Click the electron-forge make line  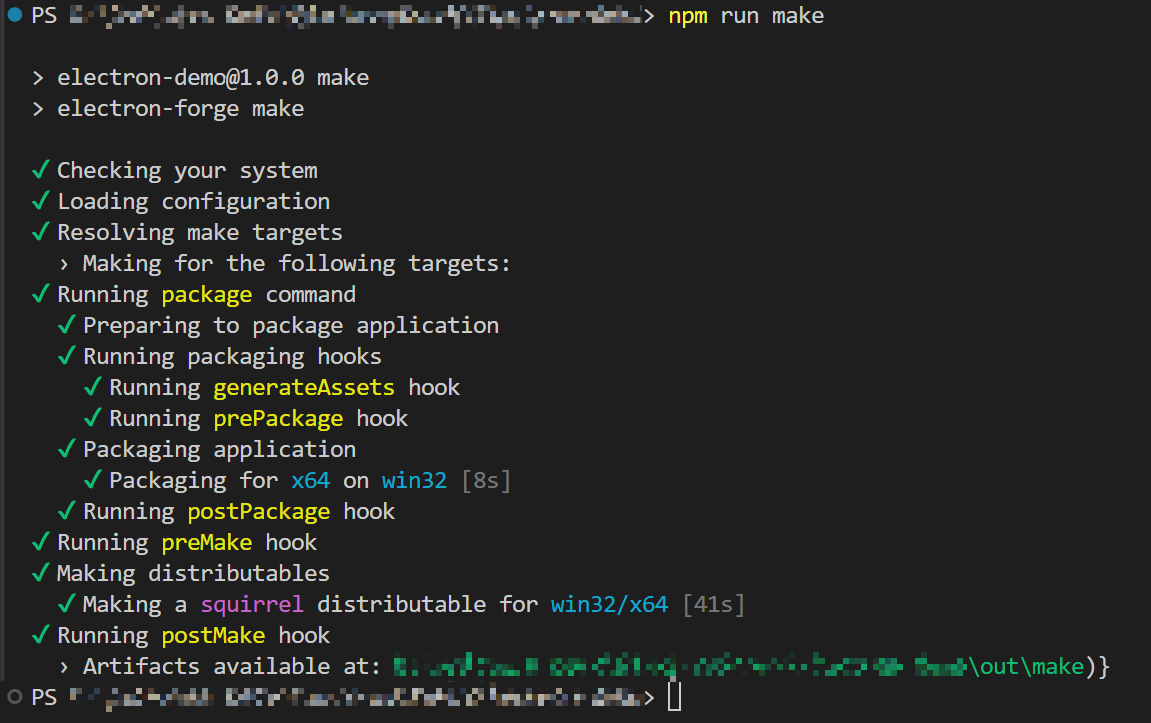pos(180,108)
